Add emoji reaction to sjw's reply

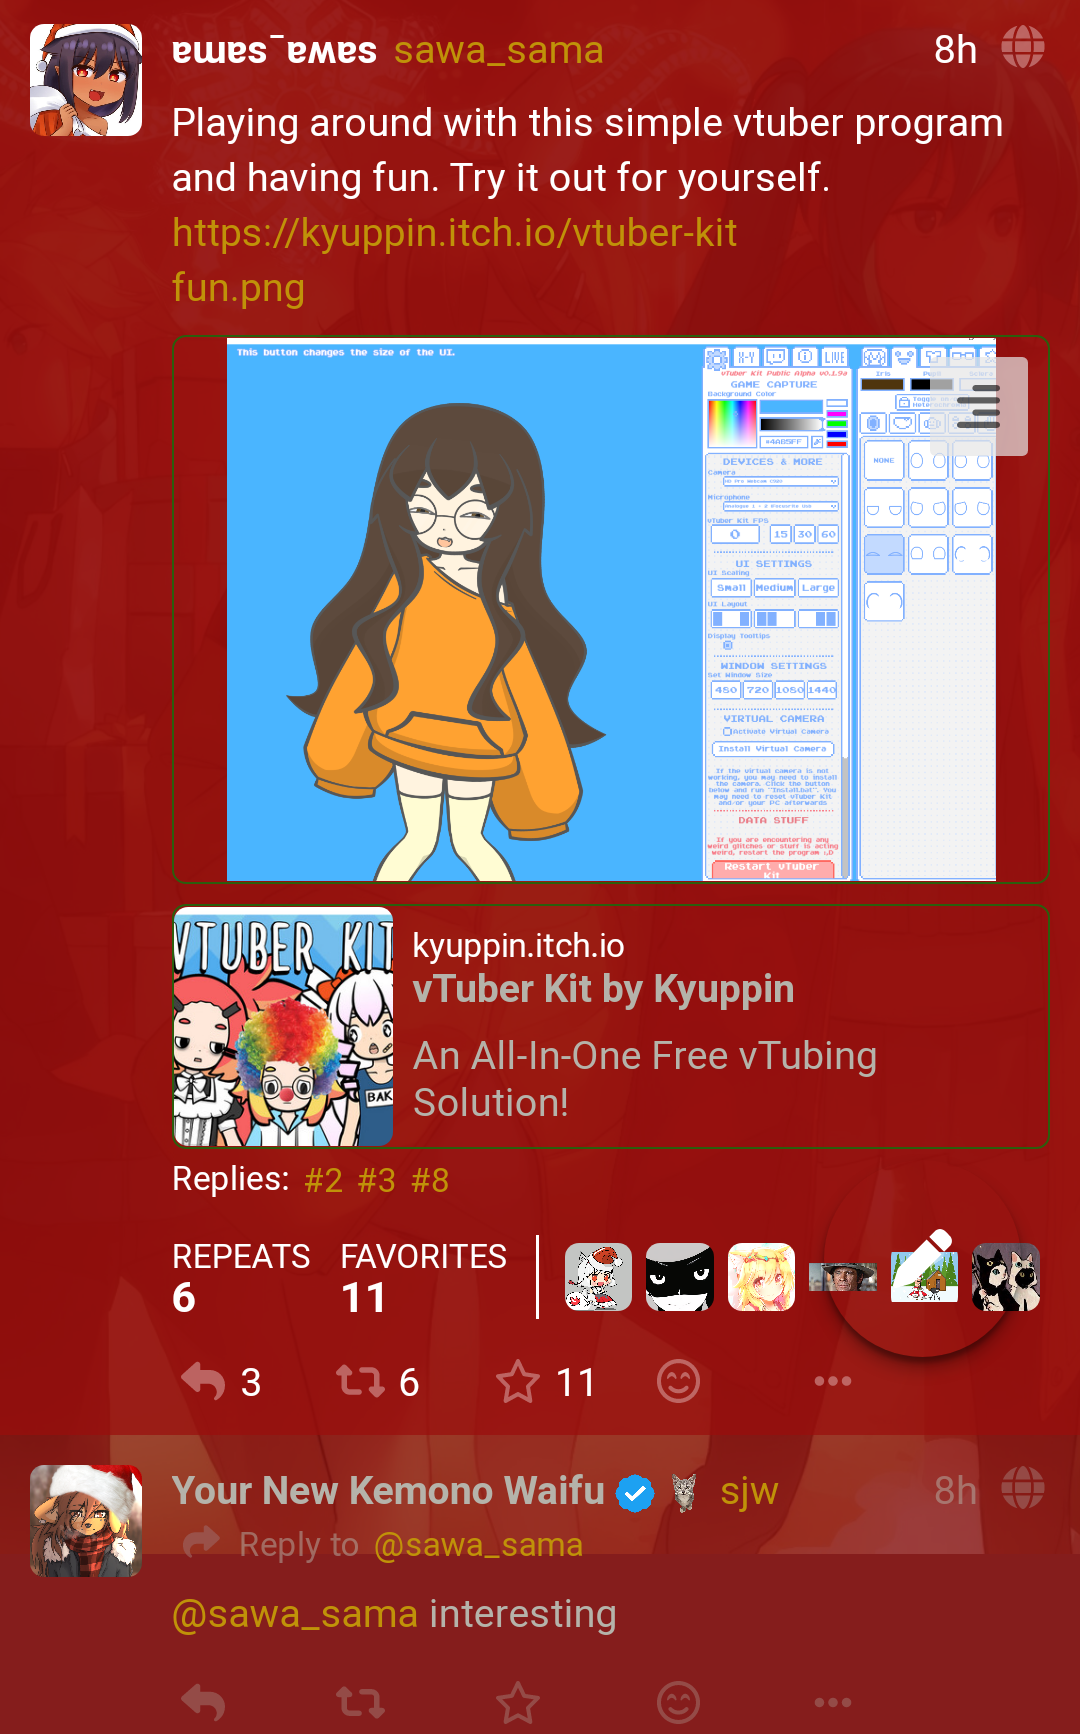click(678, 1703)
